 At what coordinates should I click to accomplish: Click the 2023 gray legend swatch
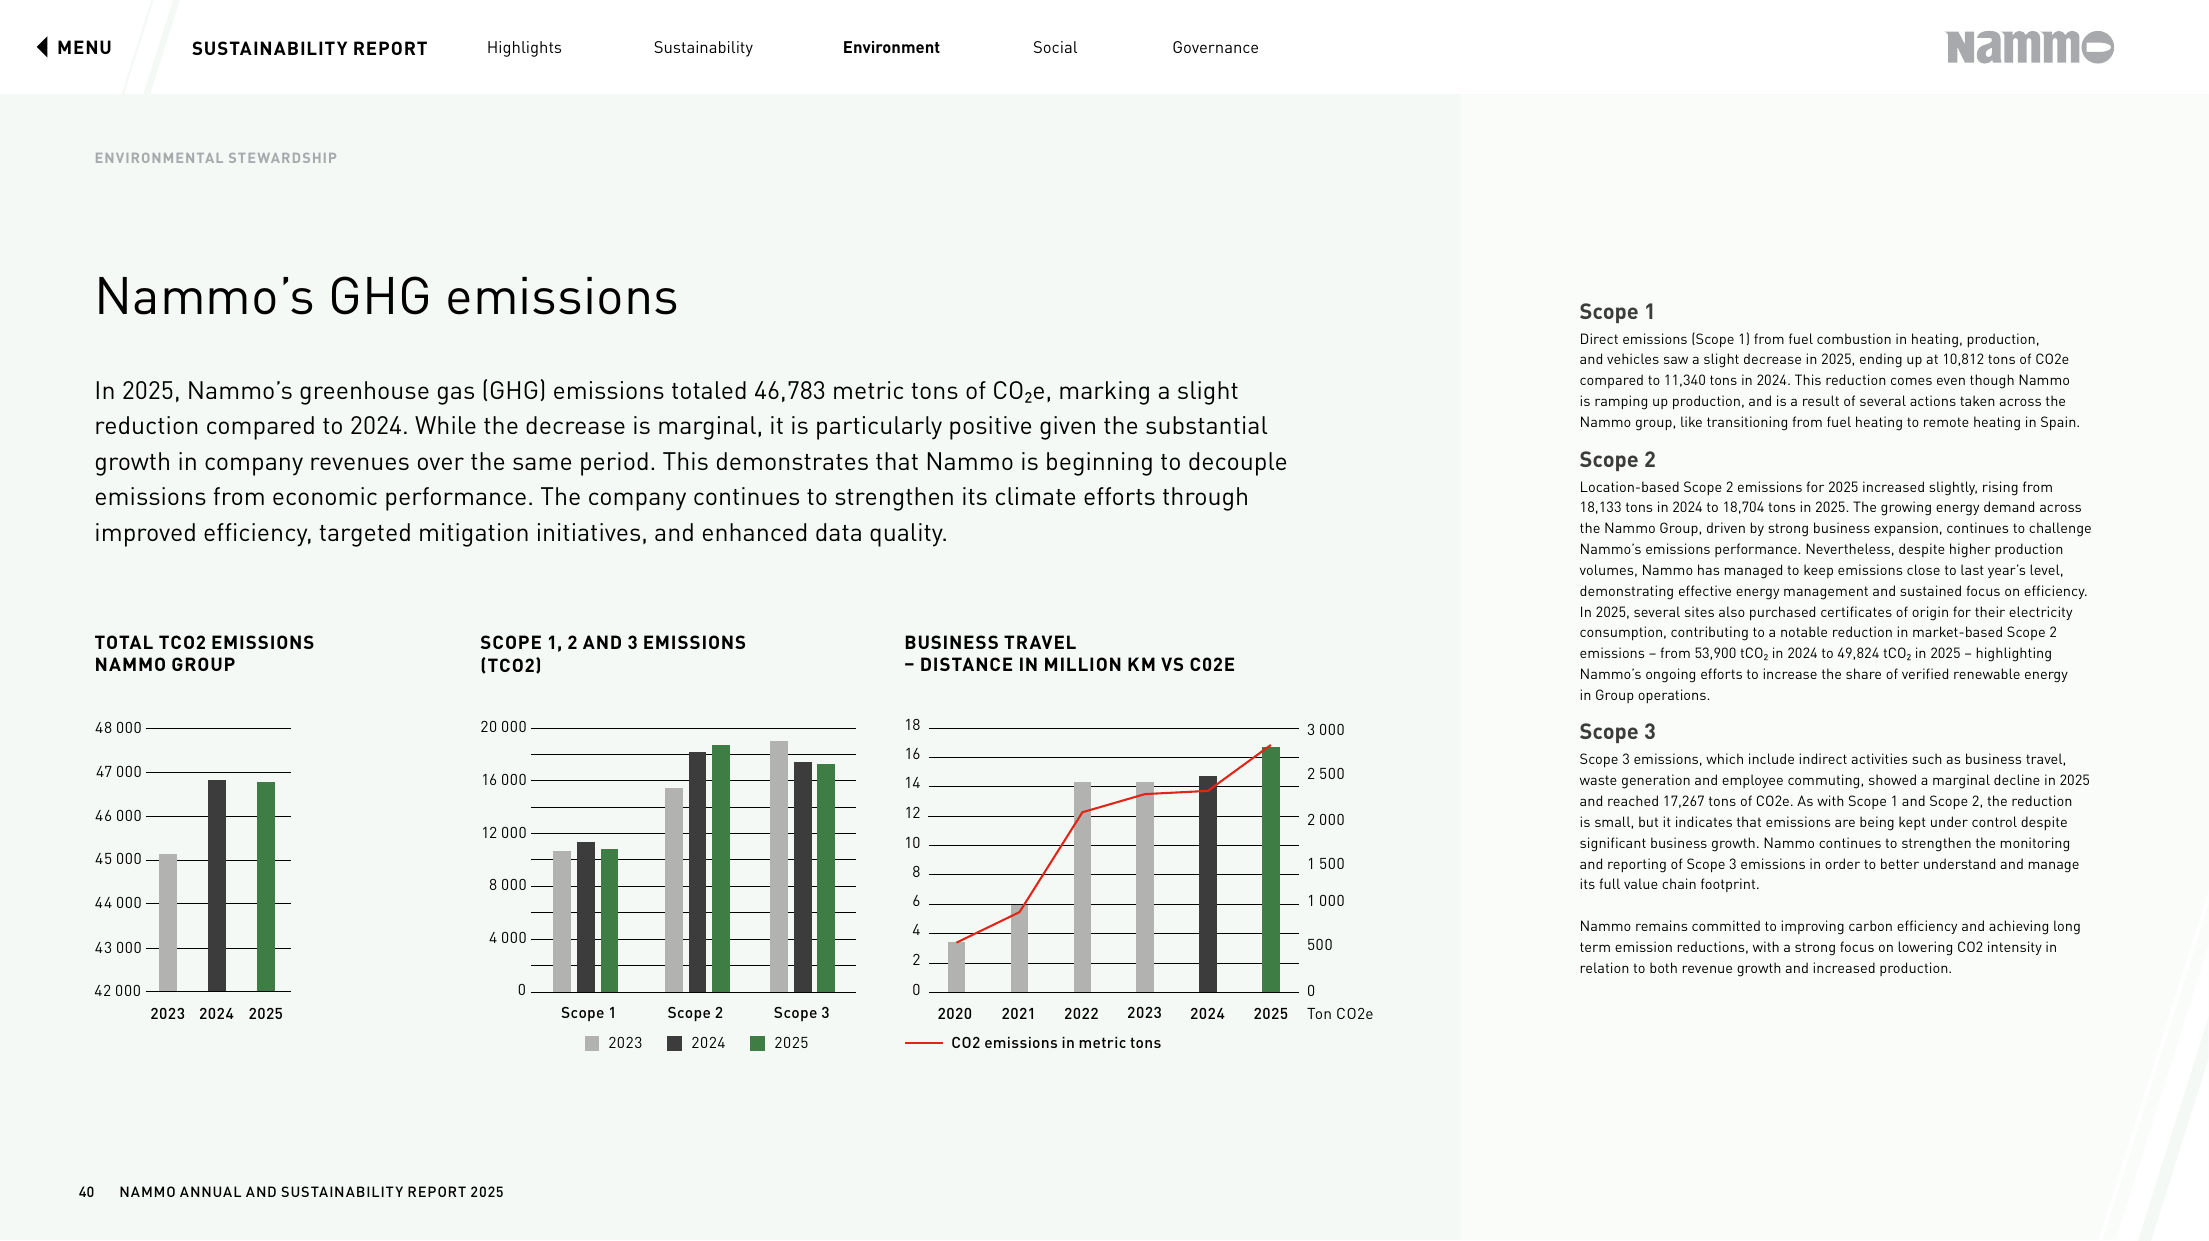click(x=592, y=1043)
